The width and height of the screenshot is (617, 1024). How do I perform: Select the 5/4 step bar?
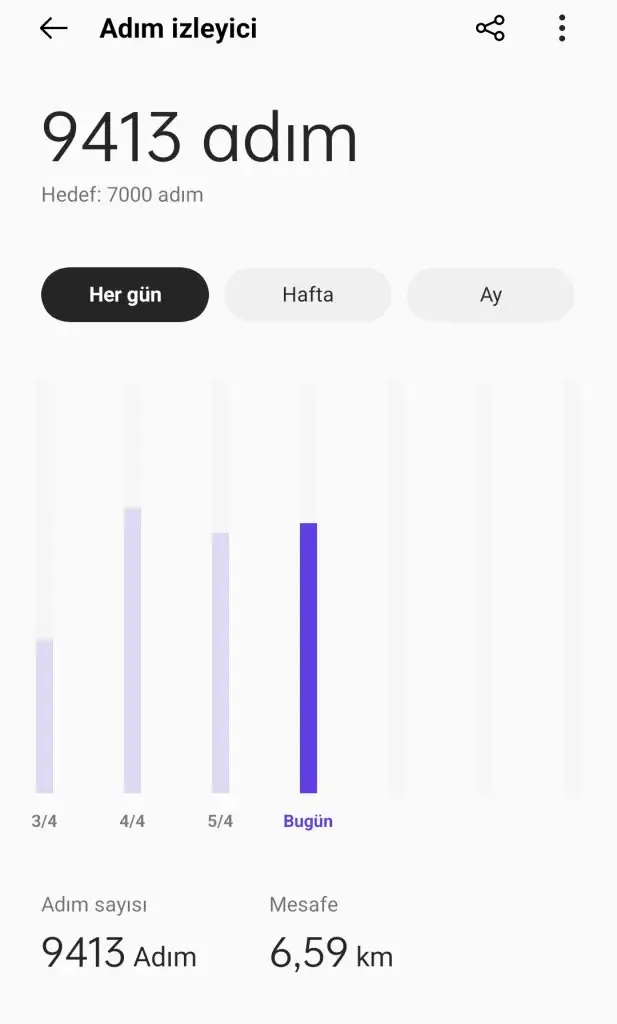tap(221, 663)
